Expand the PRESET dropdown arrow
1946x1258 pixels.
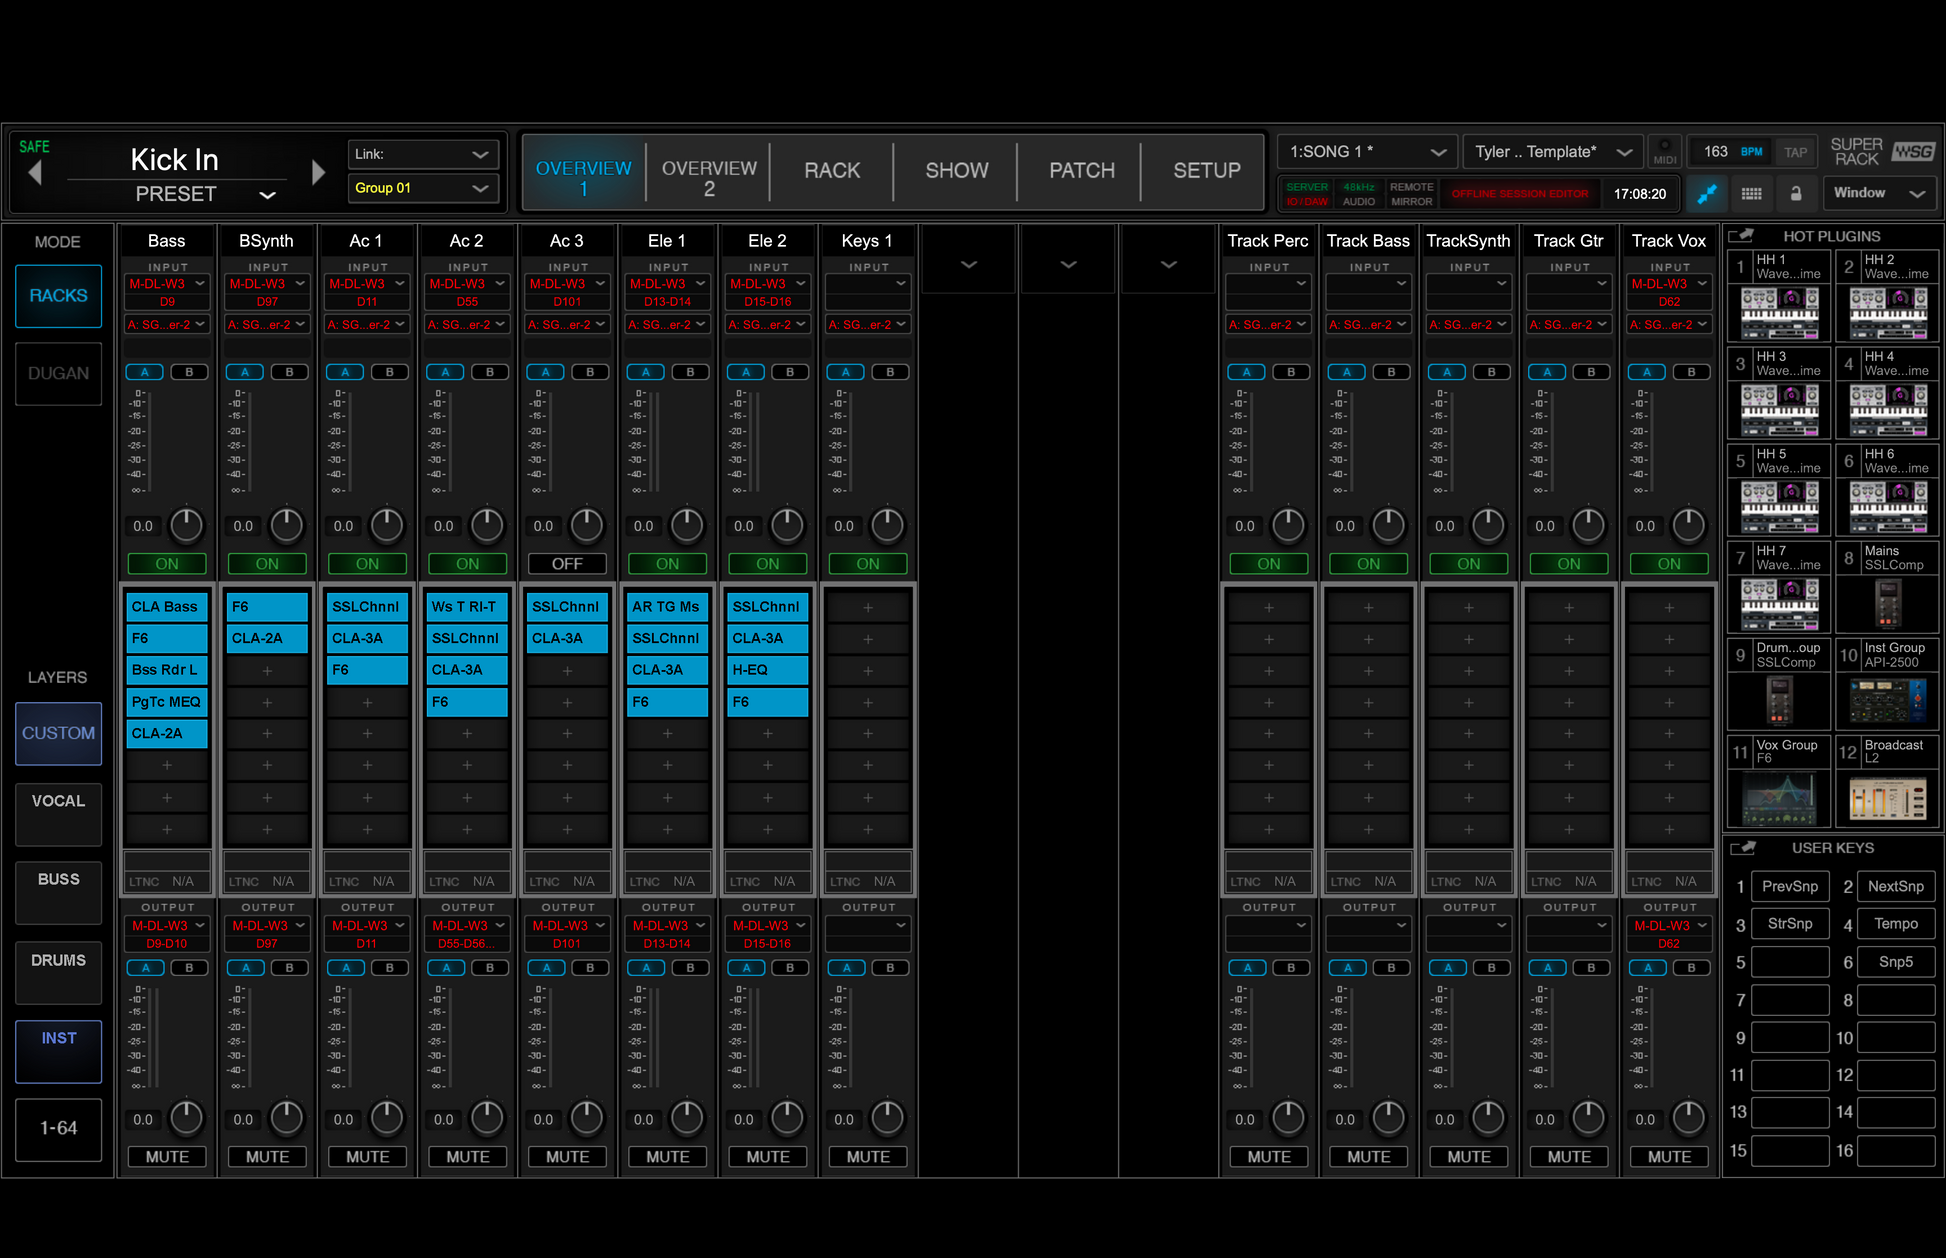click(x=267, y=195)
